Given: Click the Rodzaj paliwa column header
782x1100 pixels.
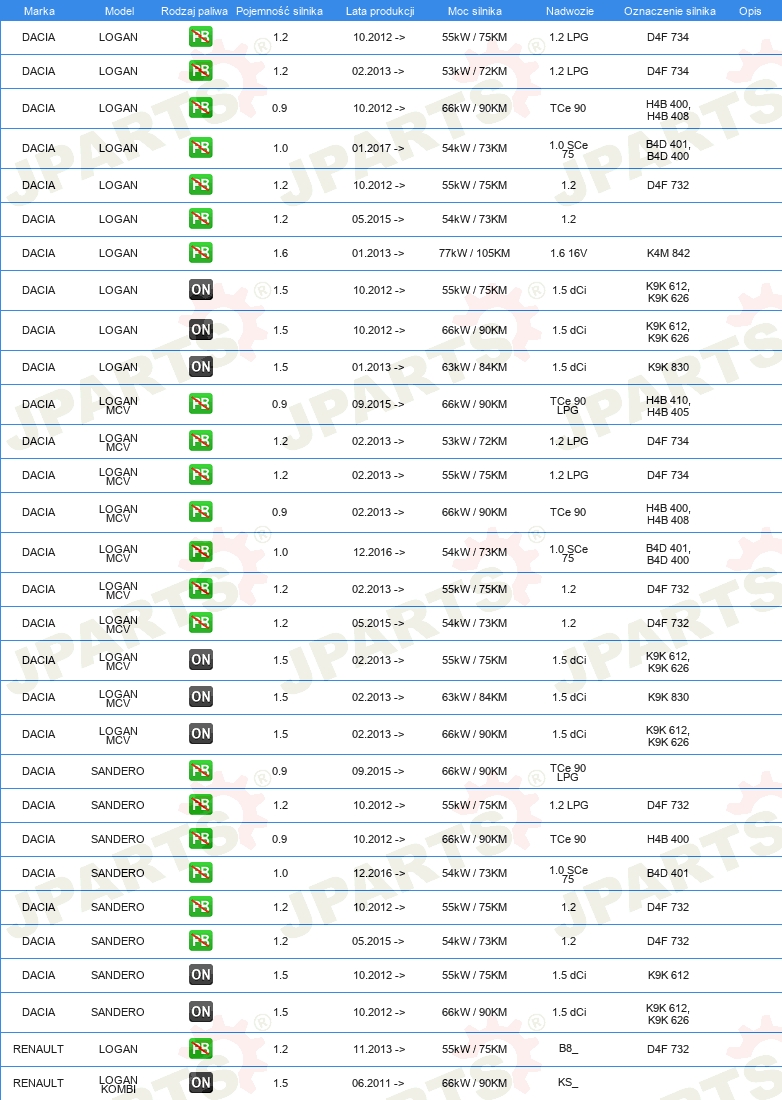Looking at the screenshot, I should click(x=194, y=11).
